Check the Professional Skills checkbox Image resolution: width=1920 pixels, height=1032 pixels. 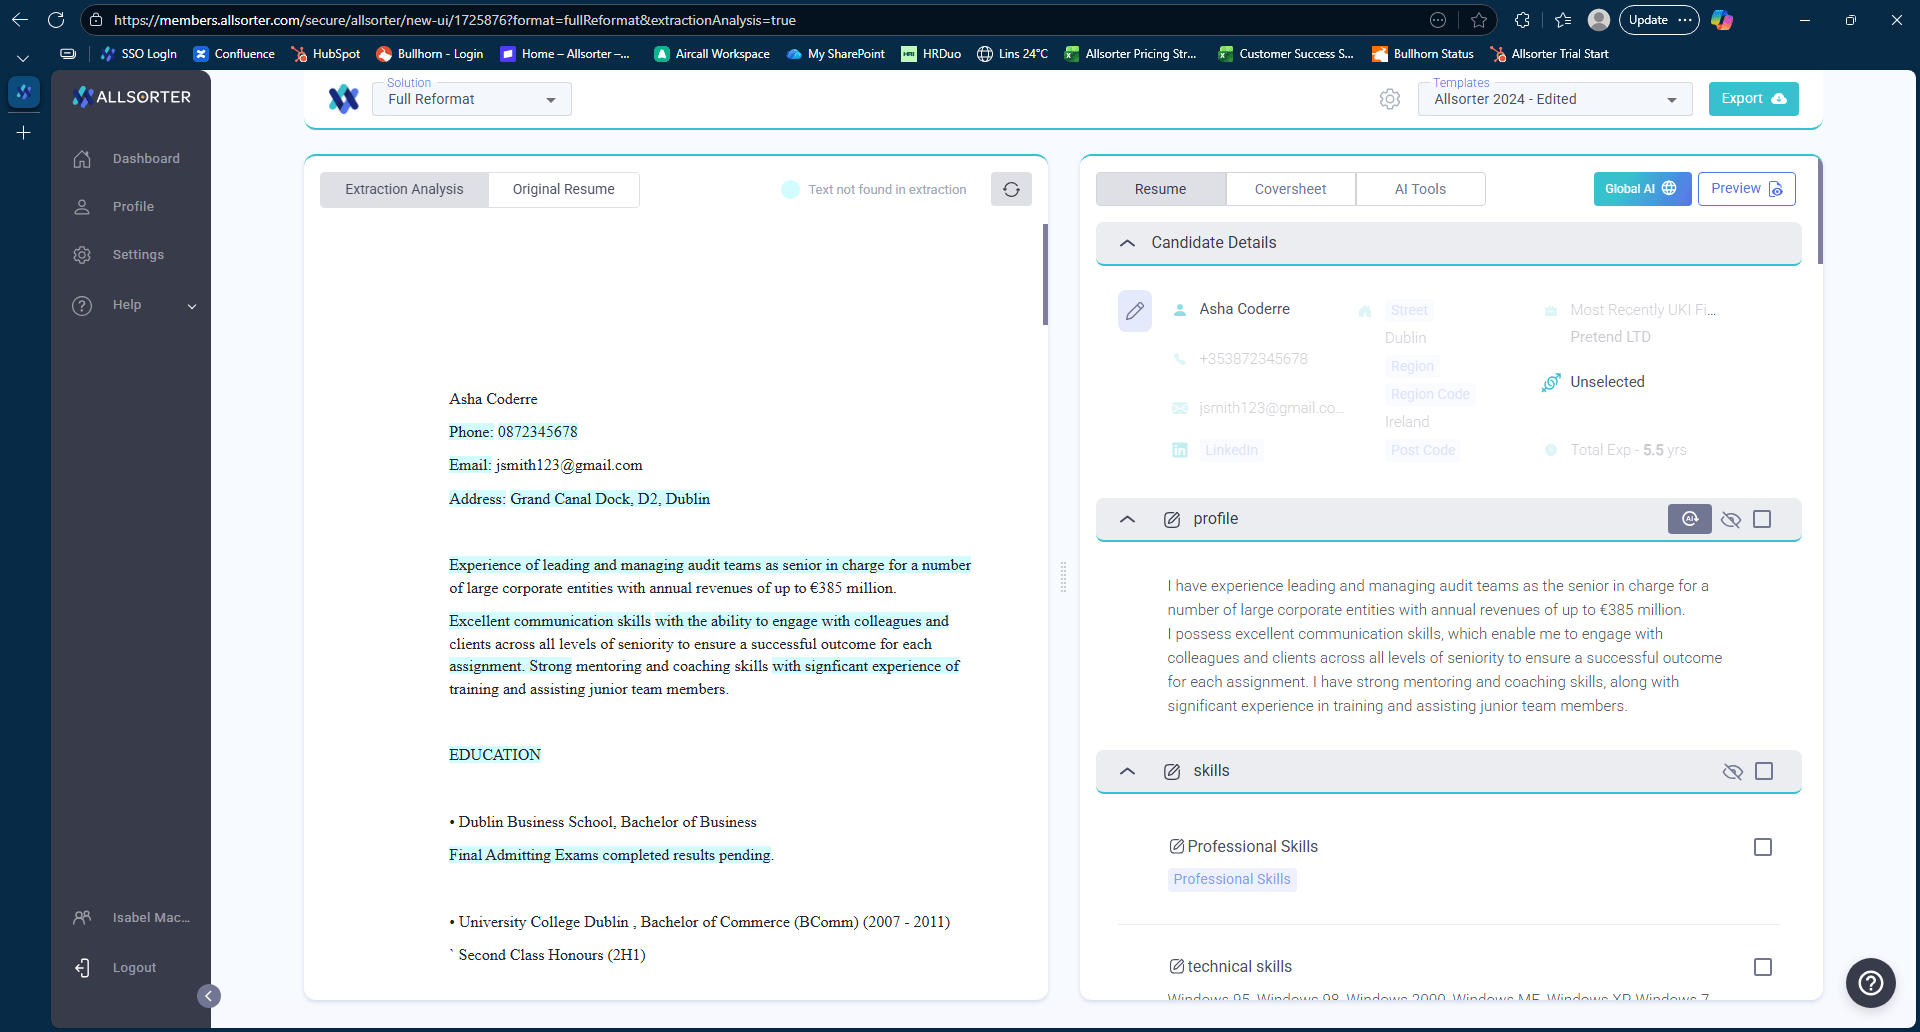tap(1763, 847)
